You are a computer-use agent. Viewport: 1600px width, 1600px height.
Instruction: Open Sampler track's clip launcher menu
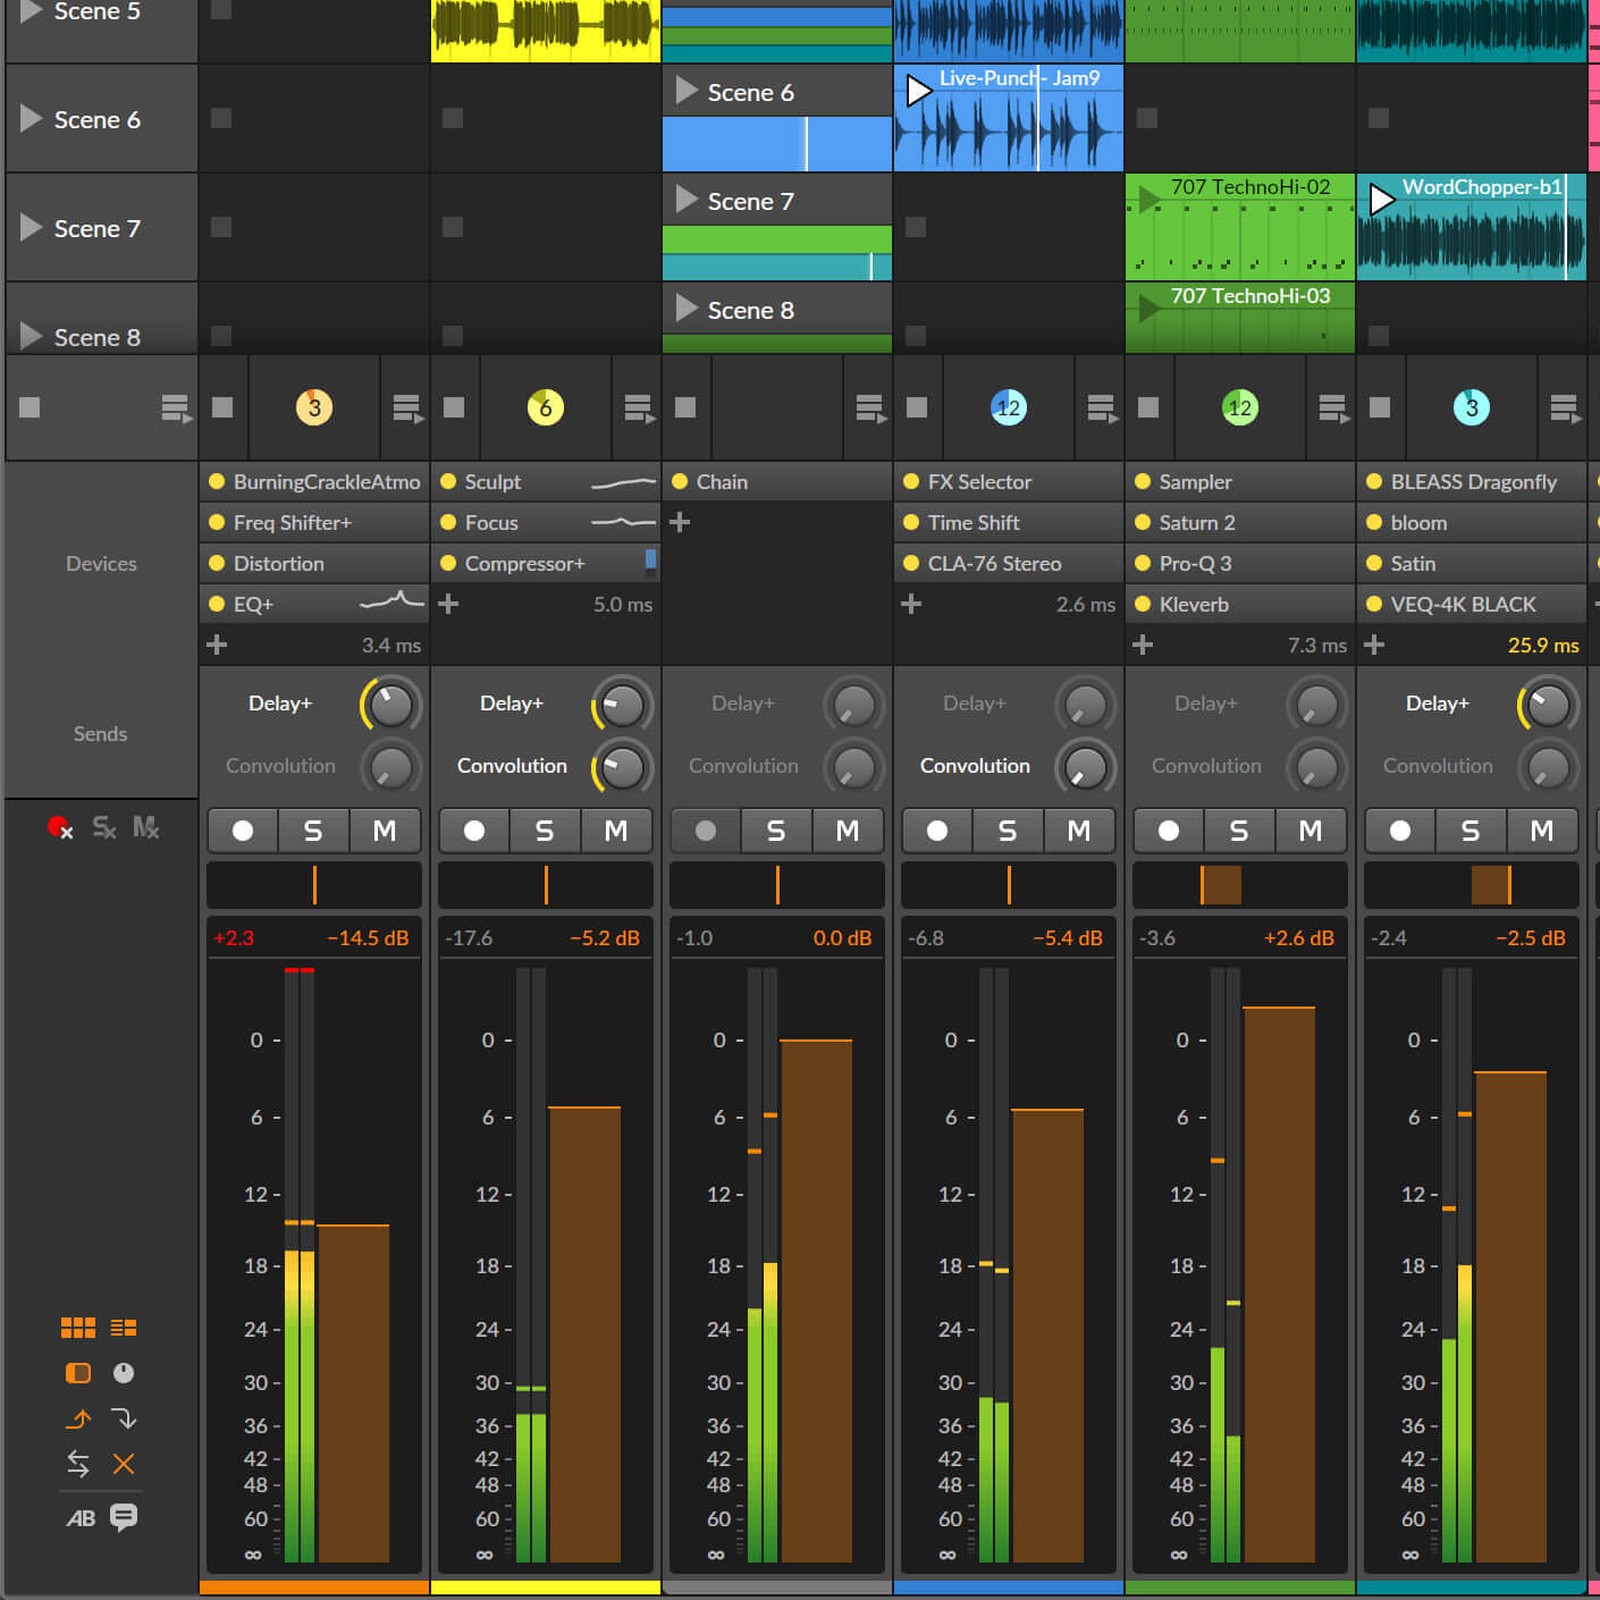(x=1333, y=408)
